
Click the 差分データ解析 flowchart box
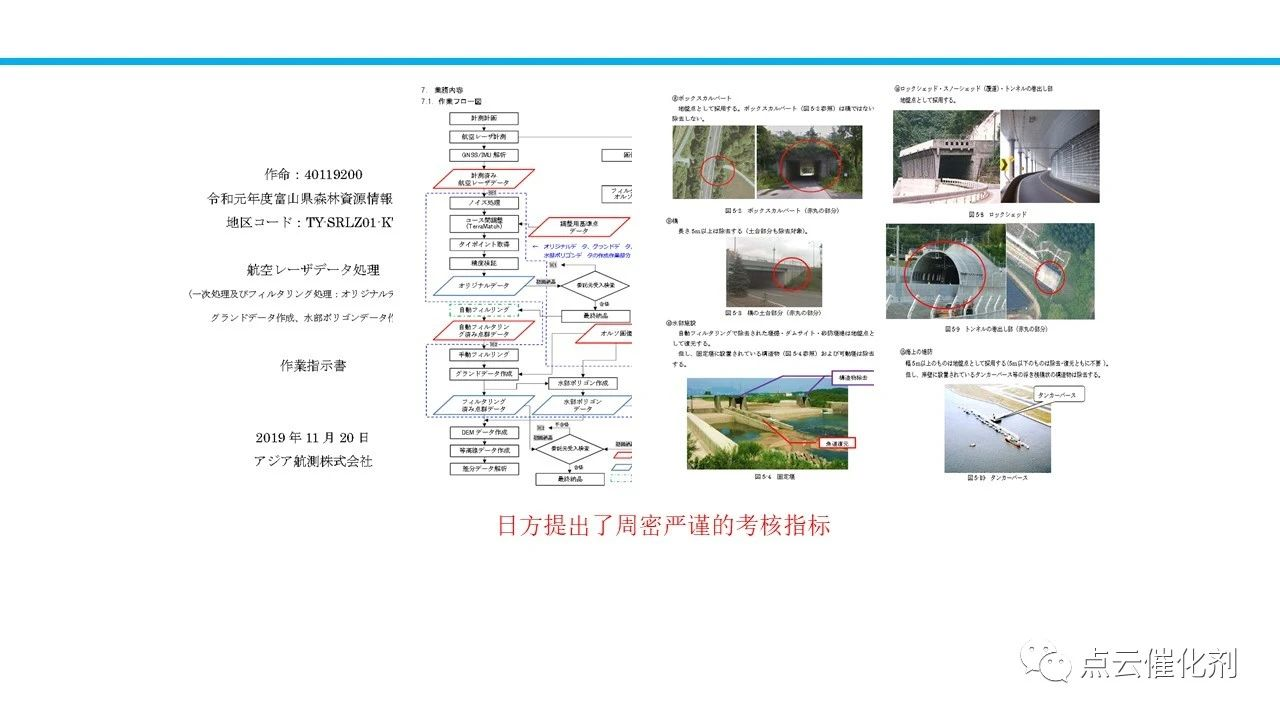[484, 469]
